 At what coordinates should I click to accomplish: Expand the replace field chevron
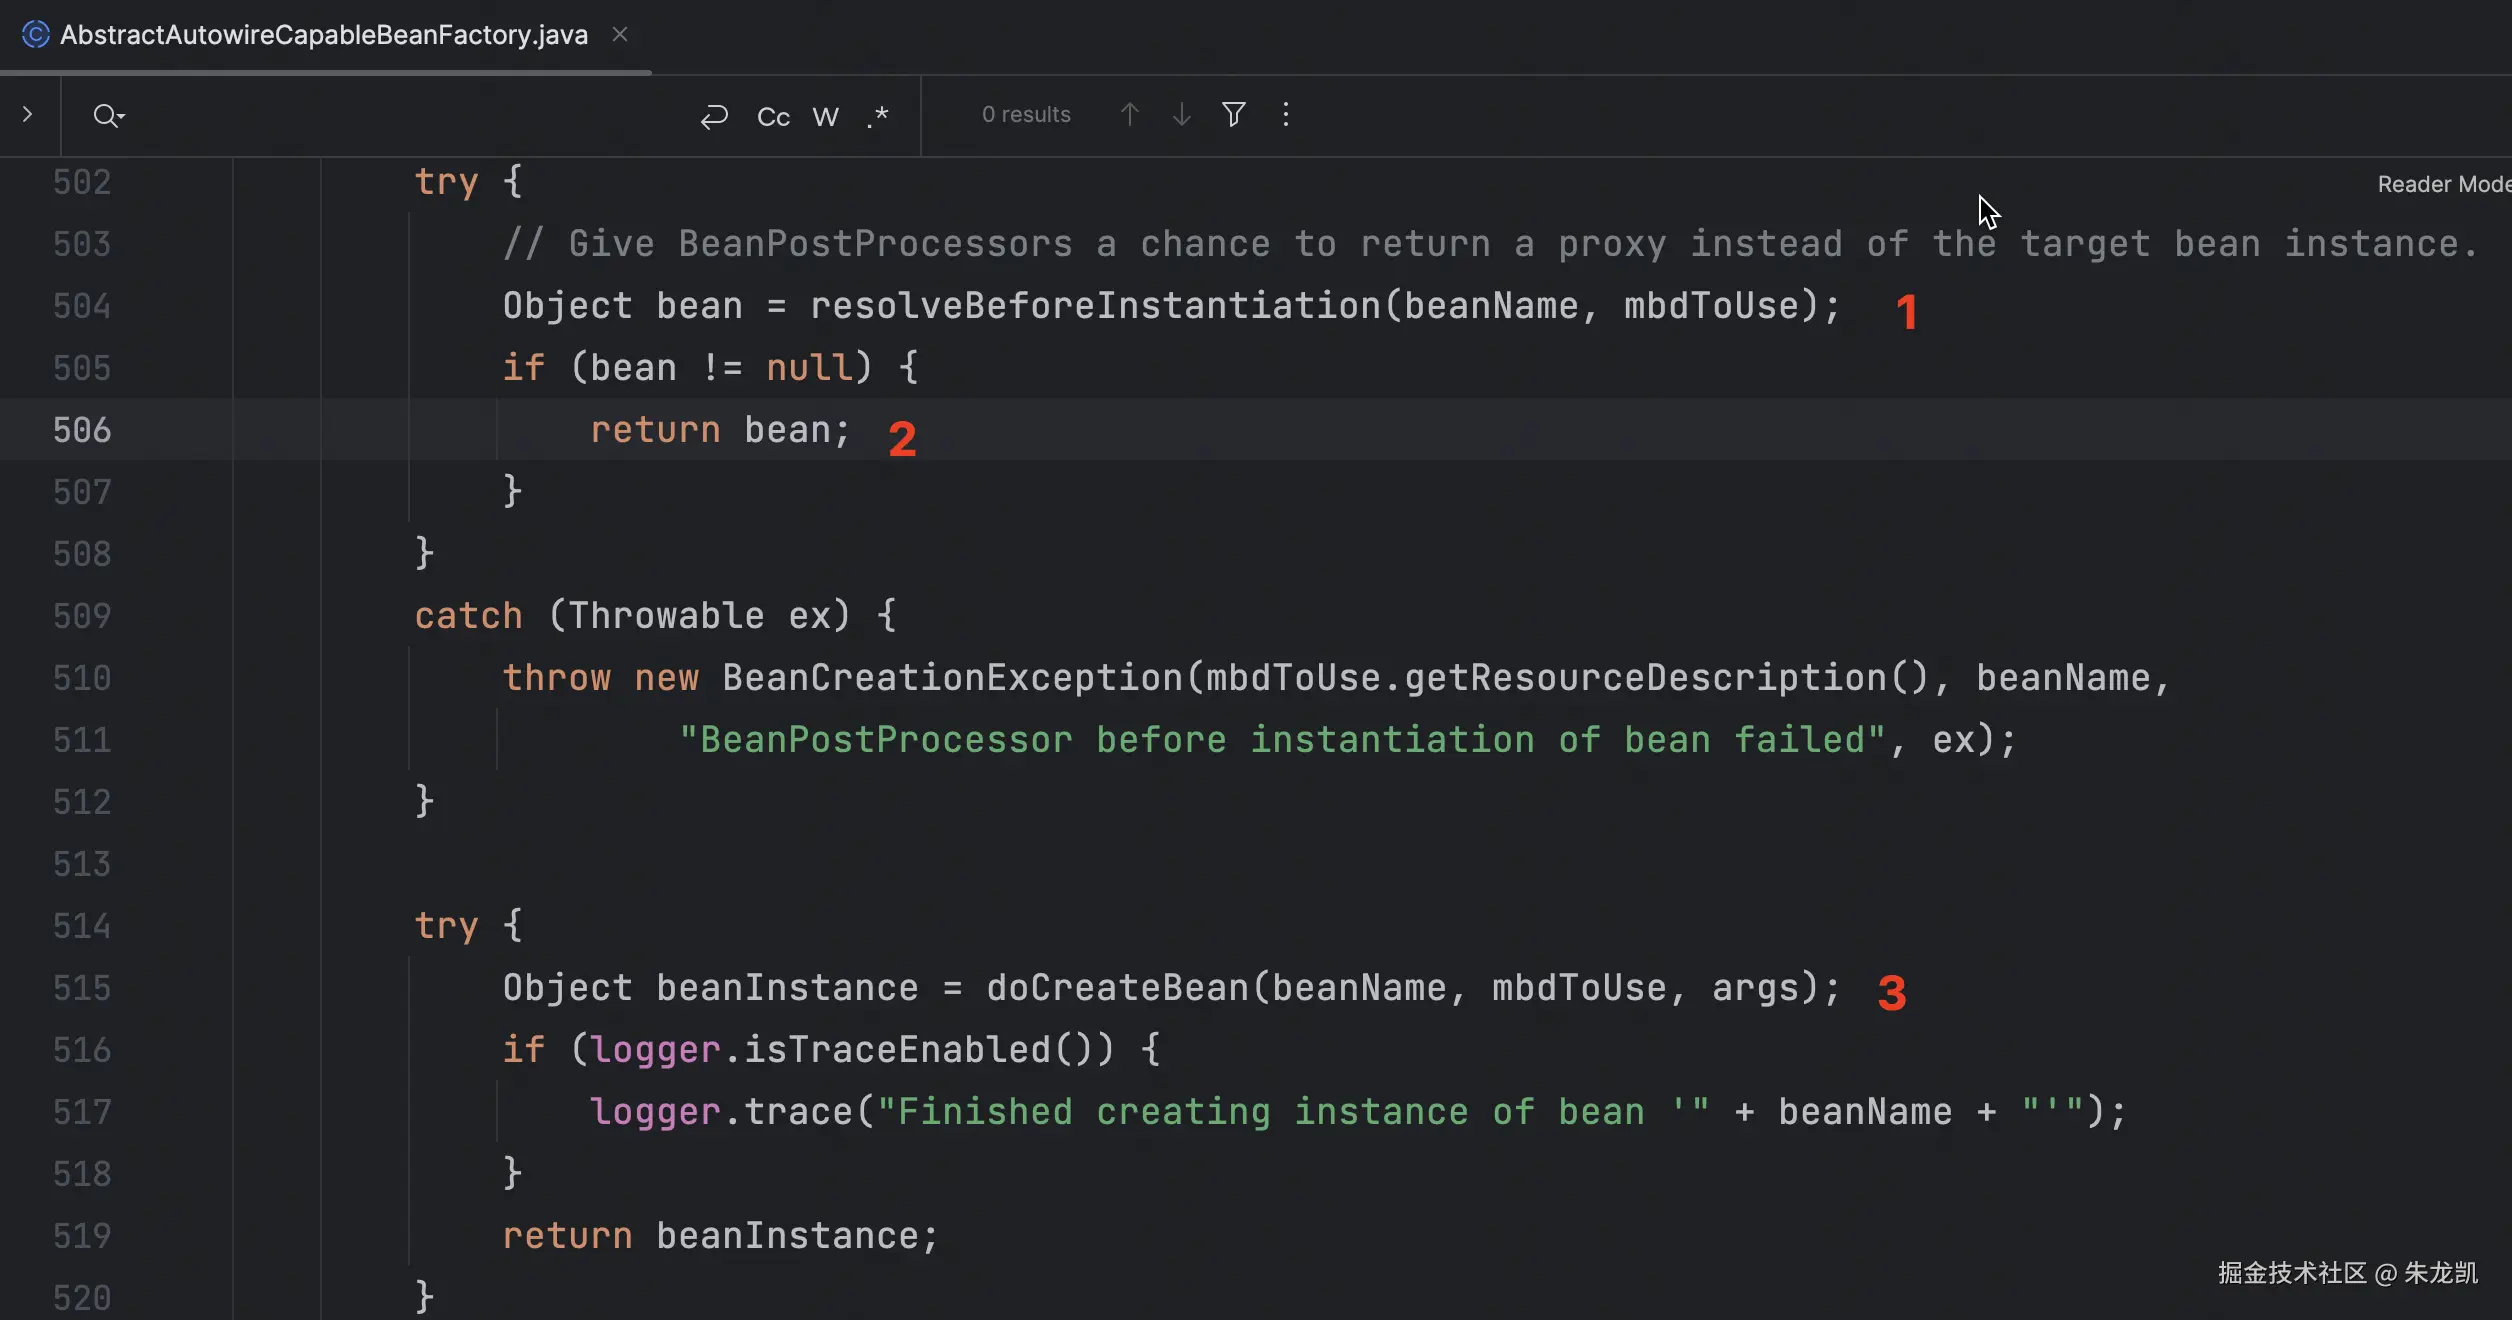(28, 115)
